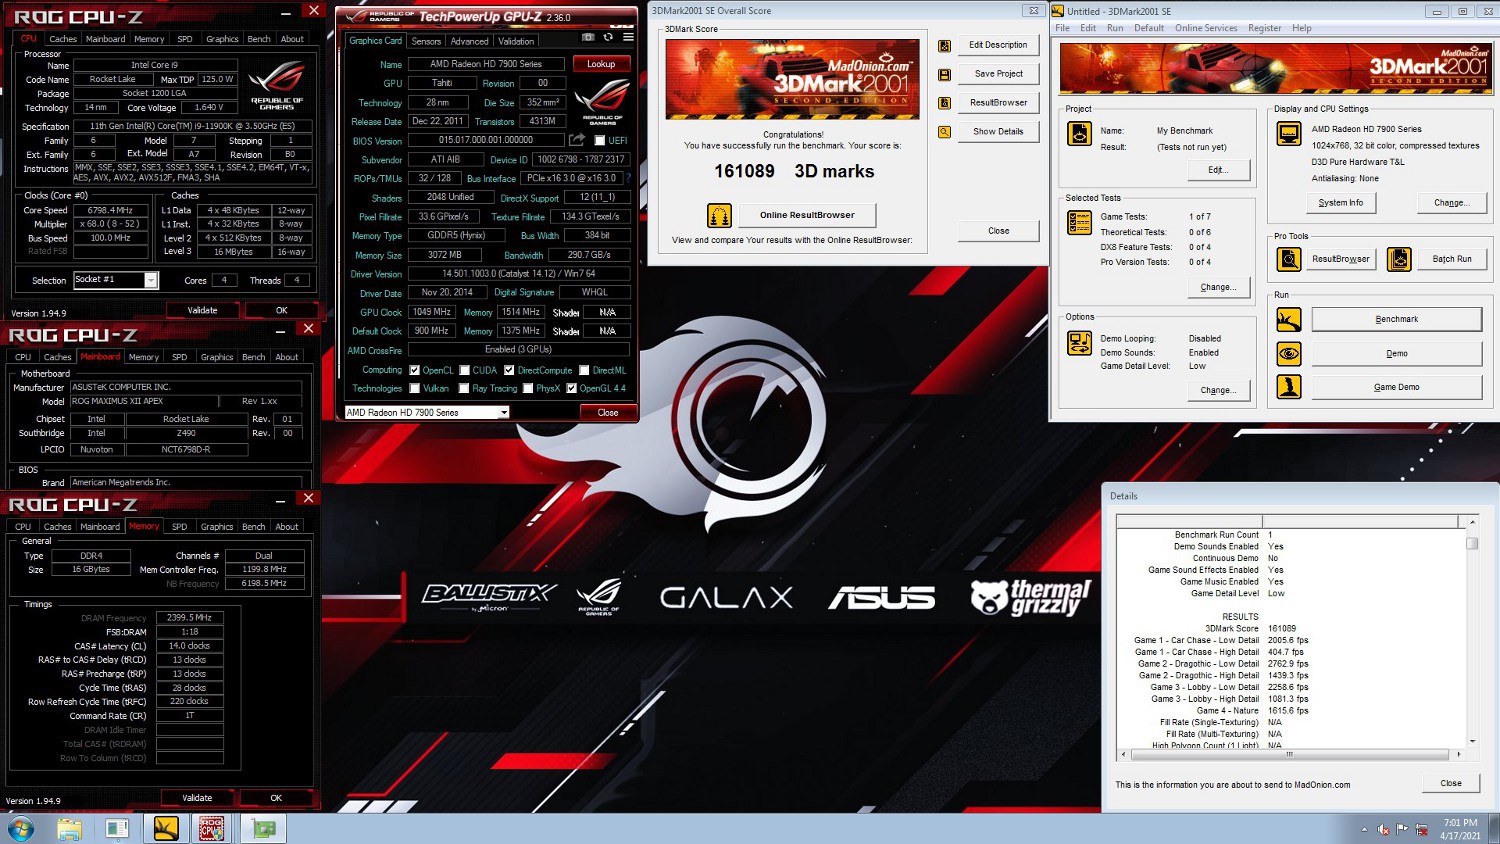1500x844 pixels.
Task: Click the floppy disk icon beside Save Project
Action: click(x=944, y=75)
